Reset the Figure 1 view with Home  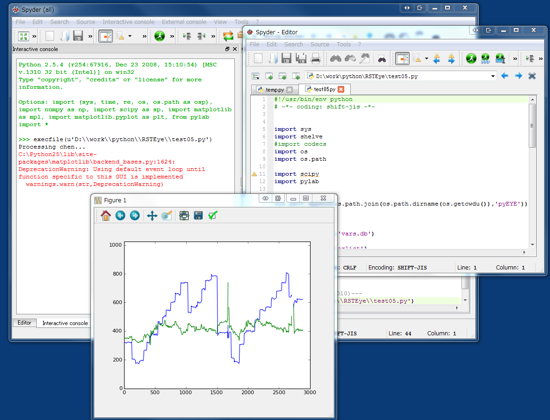click(x=106, y=215)
